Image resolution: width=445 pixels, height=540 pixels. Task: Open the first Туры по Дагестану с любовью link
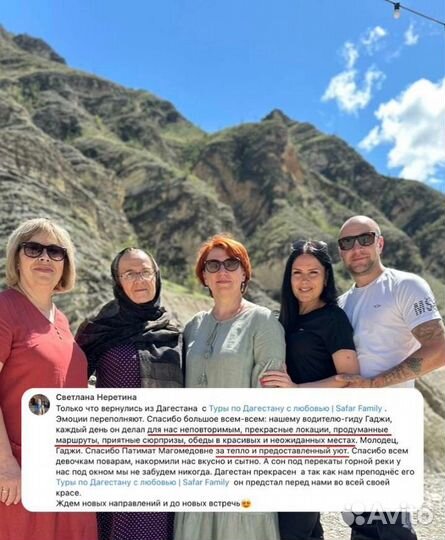click(269, 408)
